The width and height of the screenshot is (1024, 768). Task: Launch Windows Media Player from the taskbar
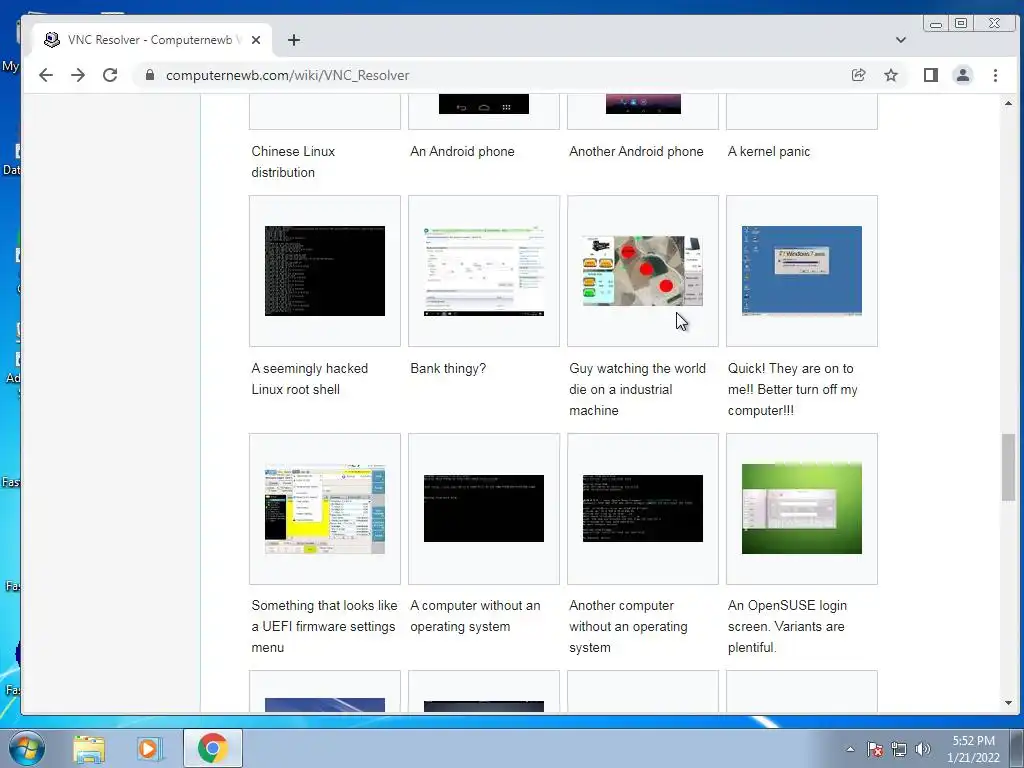pyautogui.click(x=149, y=748)
